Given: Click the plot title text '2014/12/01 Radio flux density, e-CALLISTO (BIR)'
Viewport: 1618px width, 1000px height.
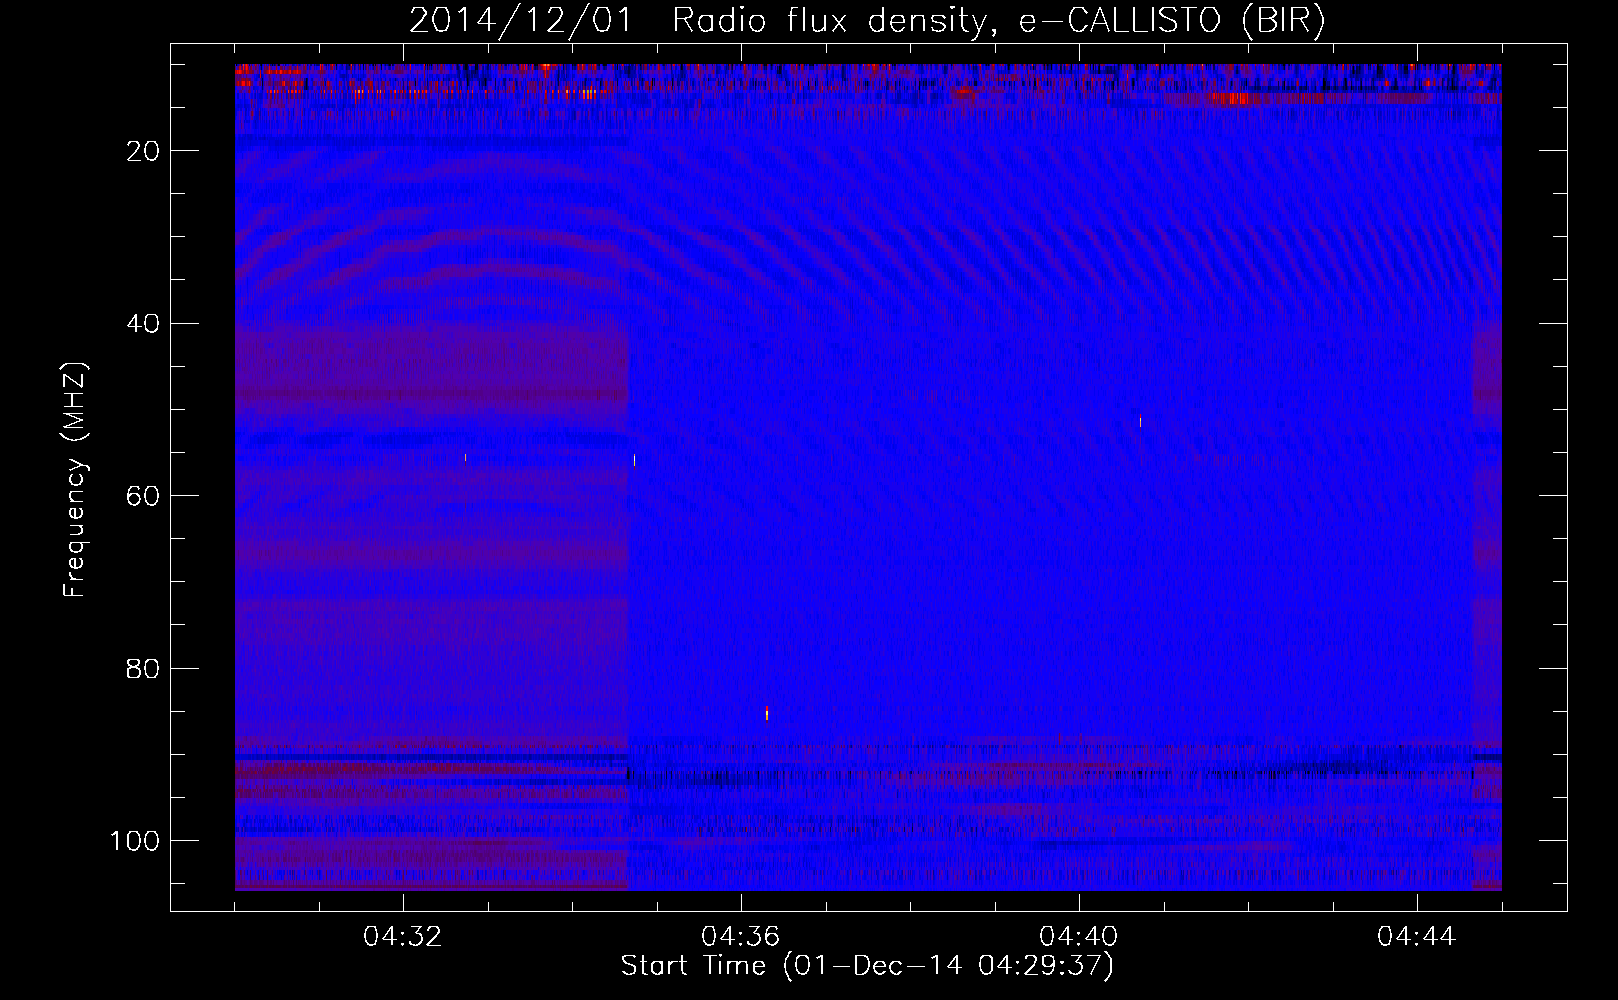Looking at the screenshot, I should 867,21.
